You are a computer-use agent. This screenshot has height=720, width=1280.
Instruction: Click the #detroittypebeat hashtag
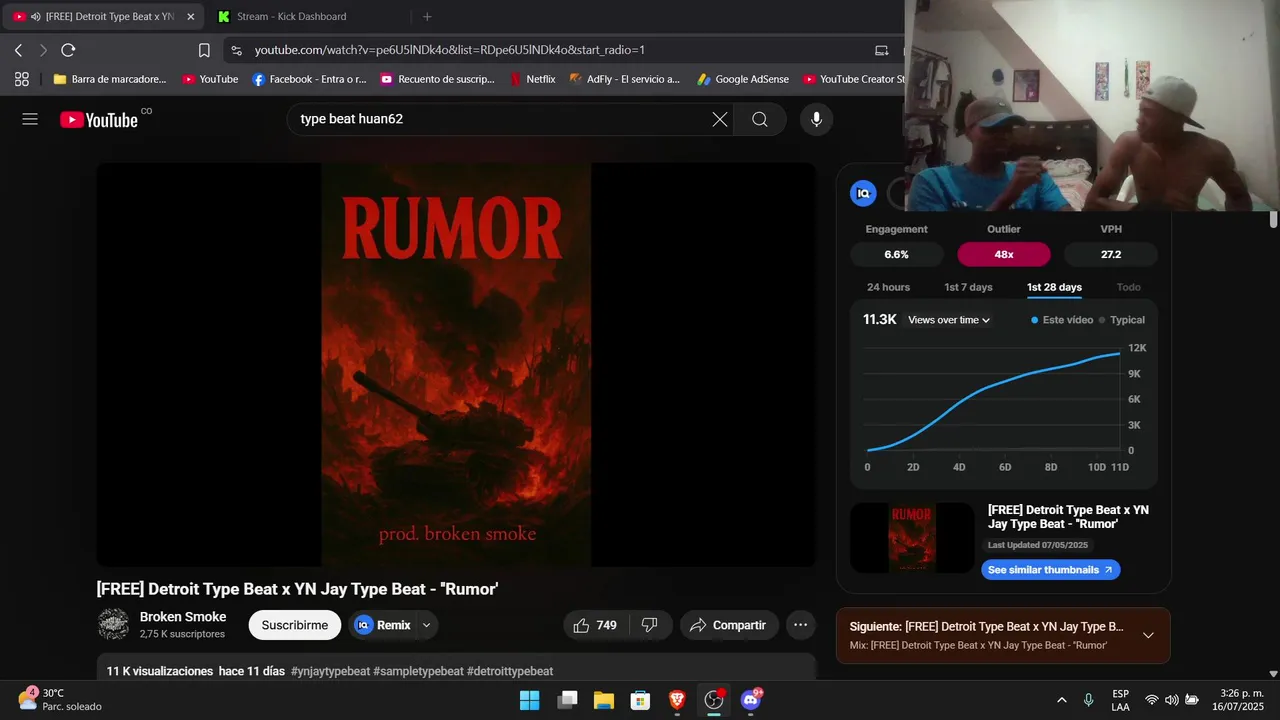[x=510, y=671]
